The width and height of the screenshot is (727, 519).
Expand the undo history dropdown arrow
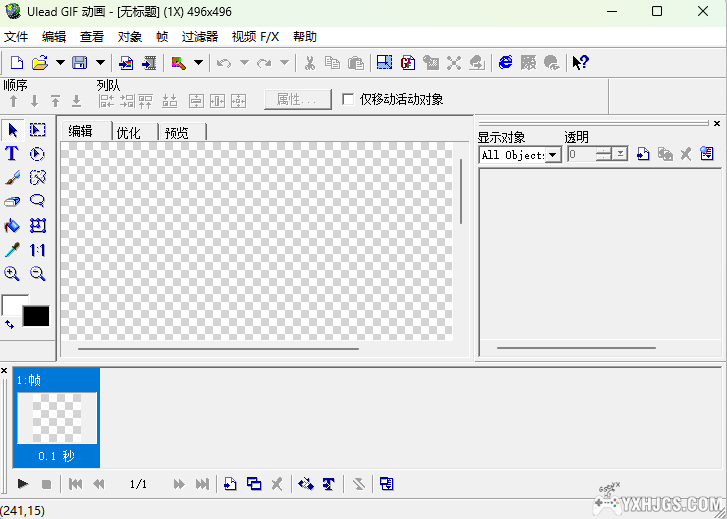click(x=244, y=63)
